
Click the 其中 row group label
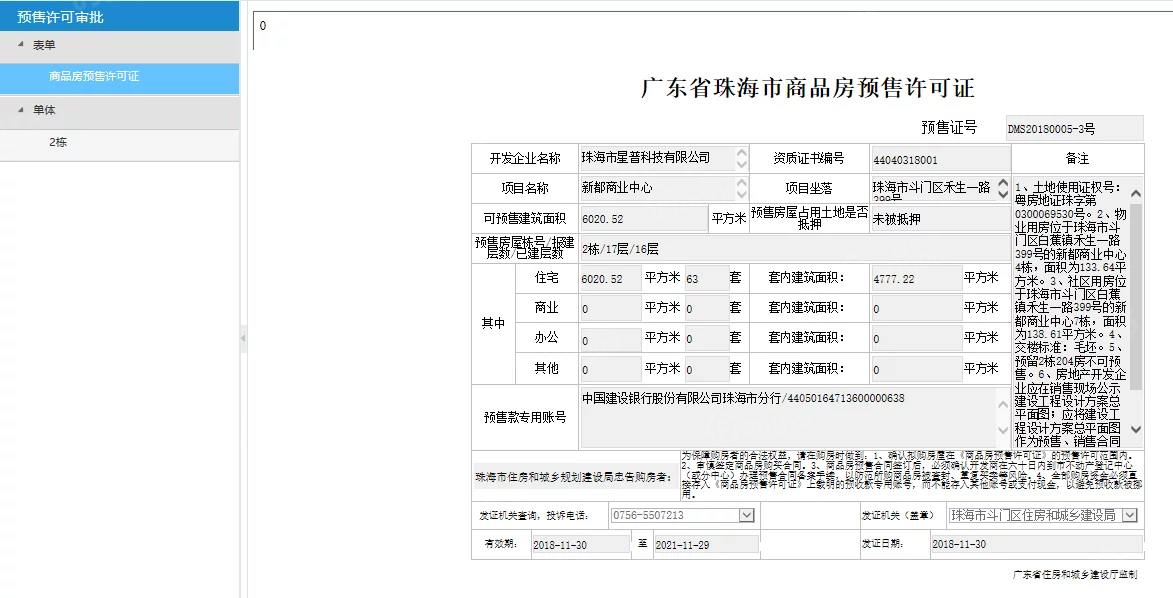(x=493, y=323)
